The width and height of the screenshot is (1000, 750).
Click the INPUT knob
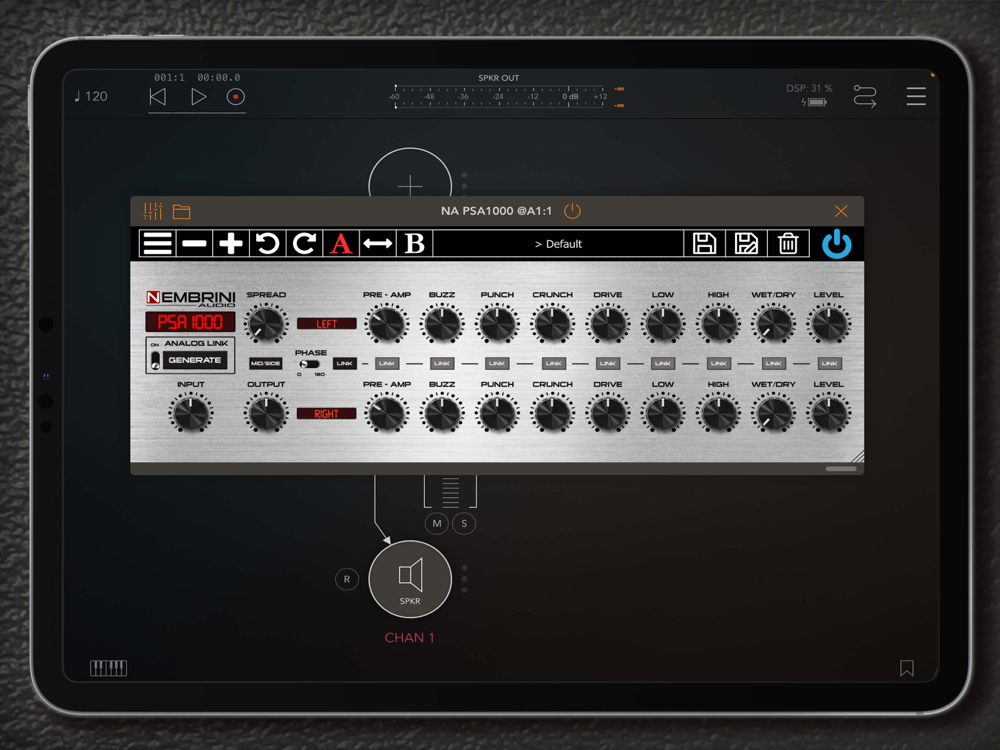point(191,413)
